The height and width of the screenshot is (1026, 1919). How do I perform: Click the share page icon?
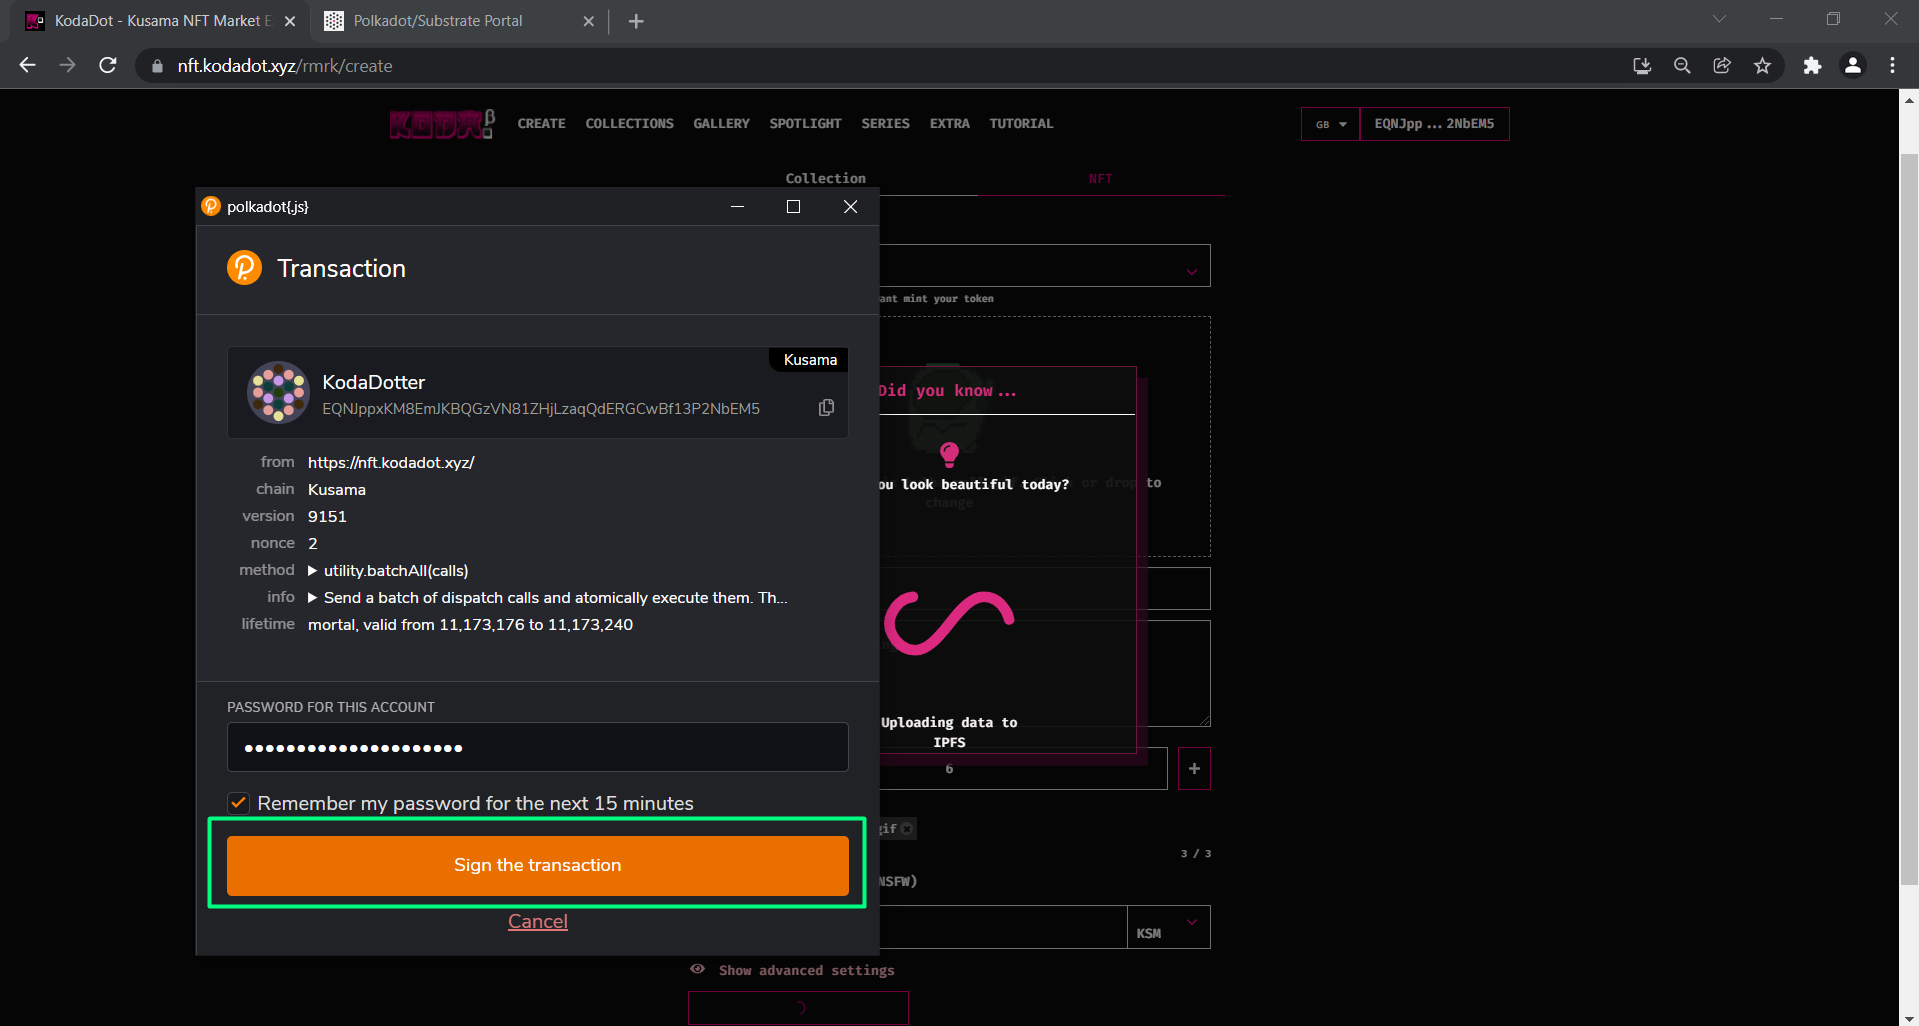[1722, 66]
